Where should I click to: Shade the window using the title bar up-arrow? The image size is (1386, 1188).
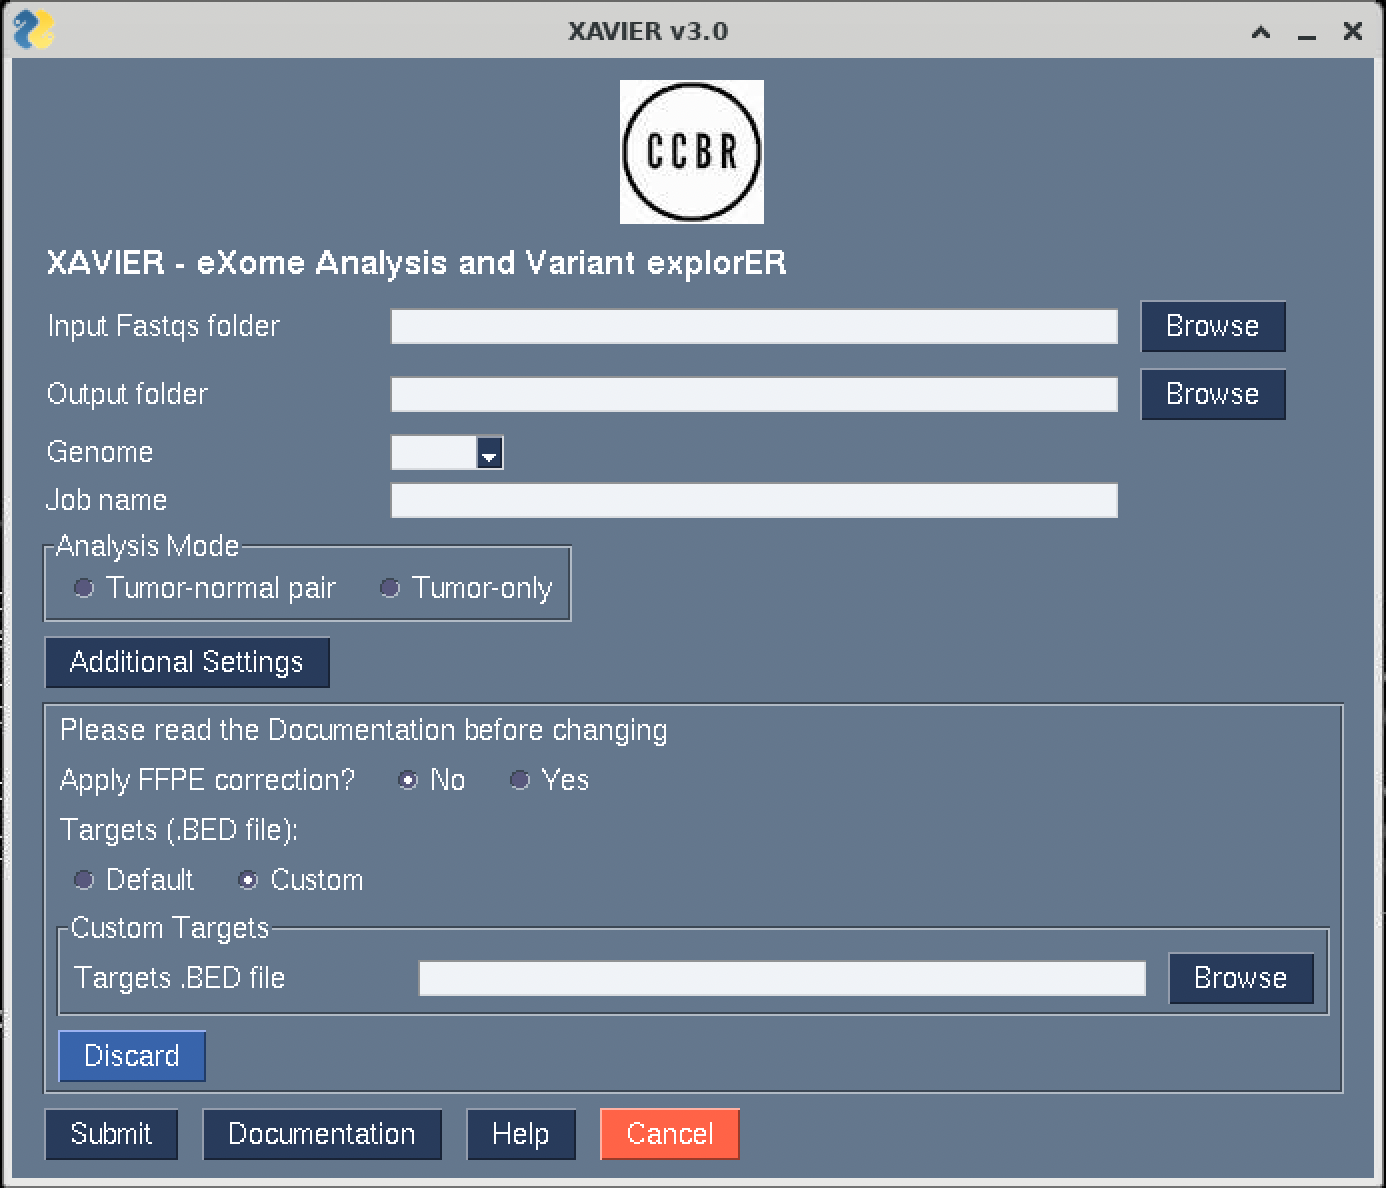(x=1261, y=32)
